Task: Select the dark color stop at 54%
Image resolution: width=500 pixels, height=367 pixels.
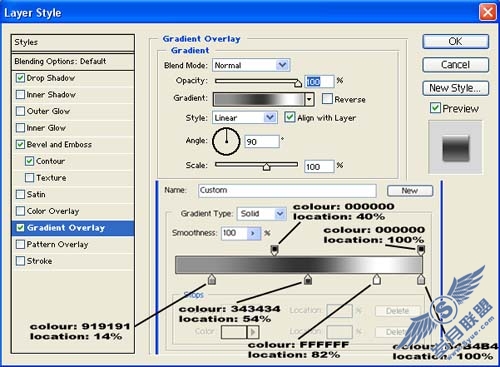Action: (308, 279)
